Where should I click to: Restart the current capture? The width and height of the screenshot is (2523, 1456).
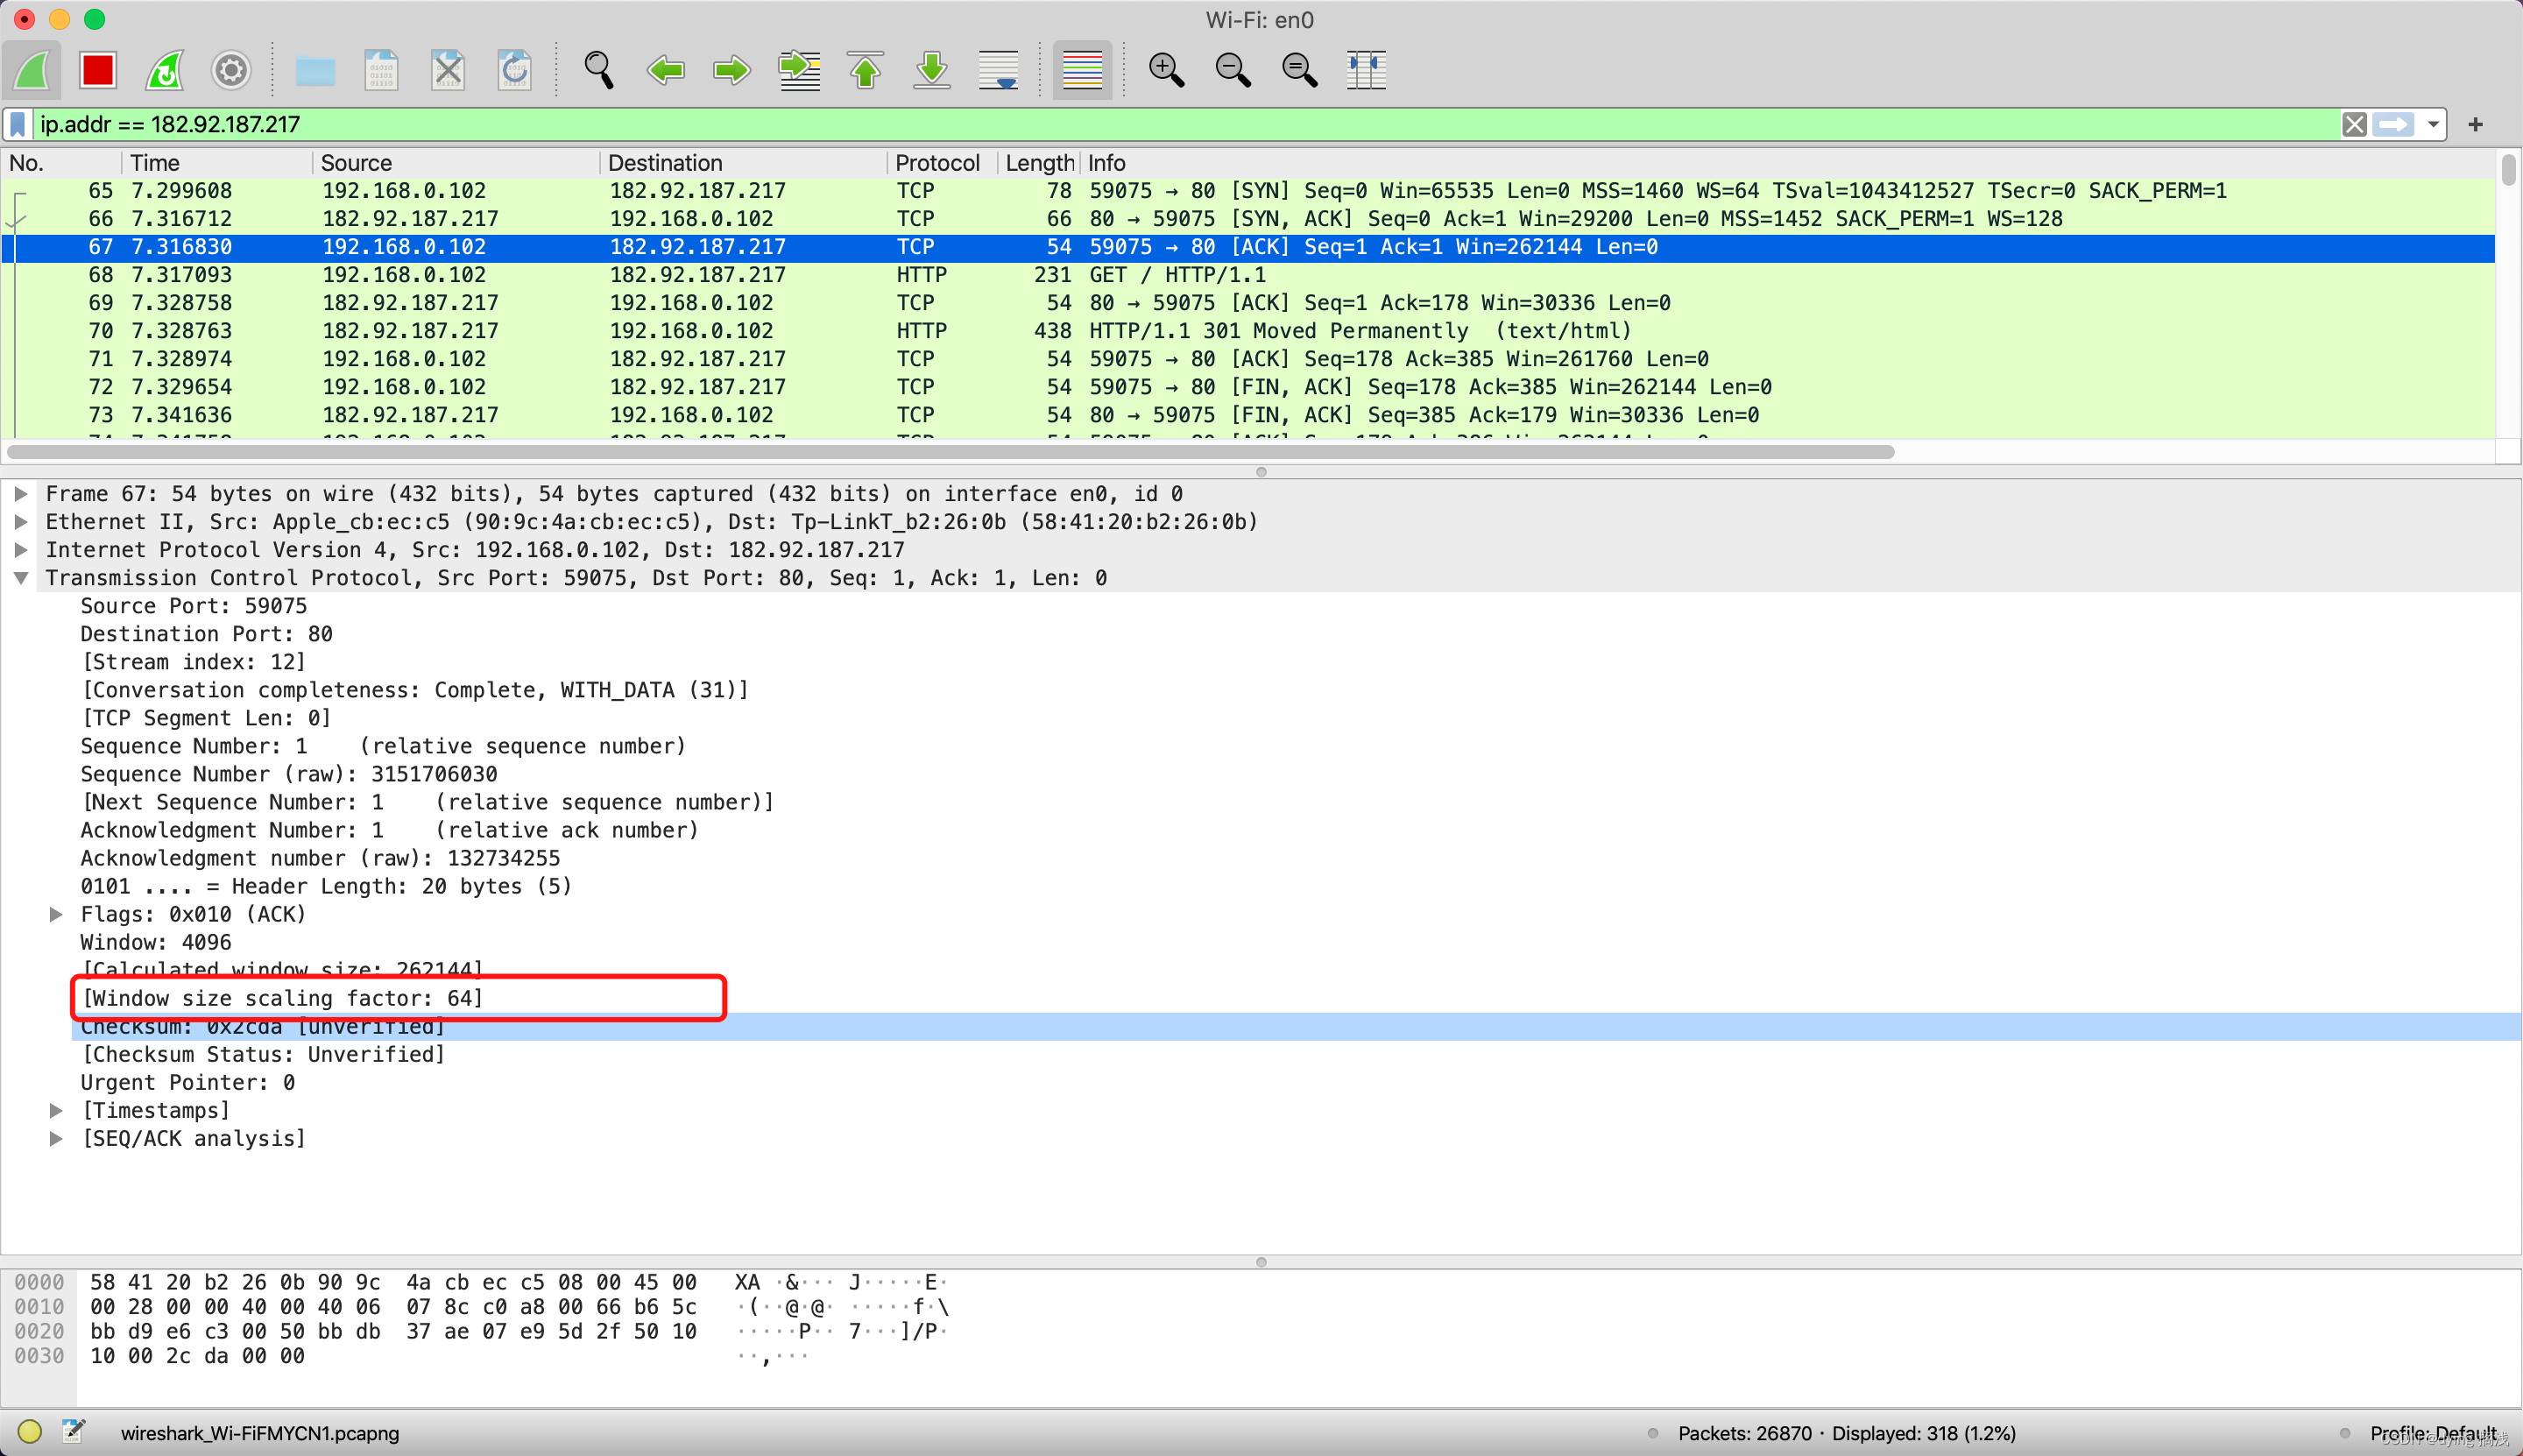tap(164, 70)
